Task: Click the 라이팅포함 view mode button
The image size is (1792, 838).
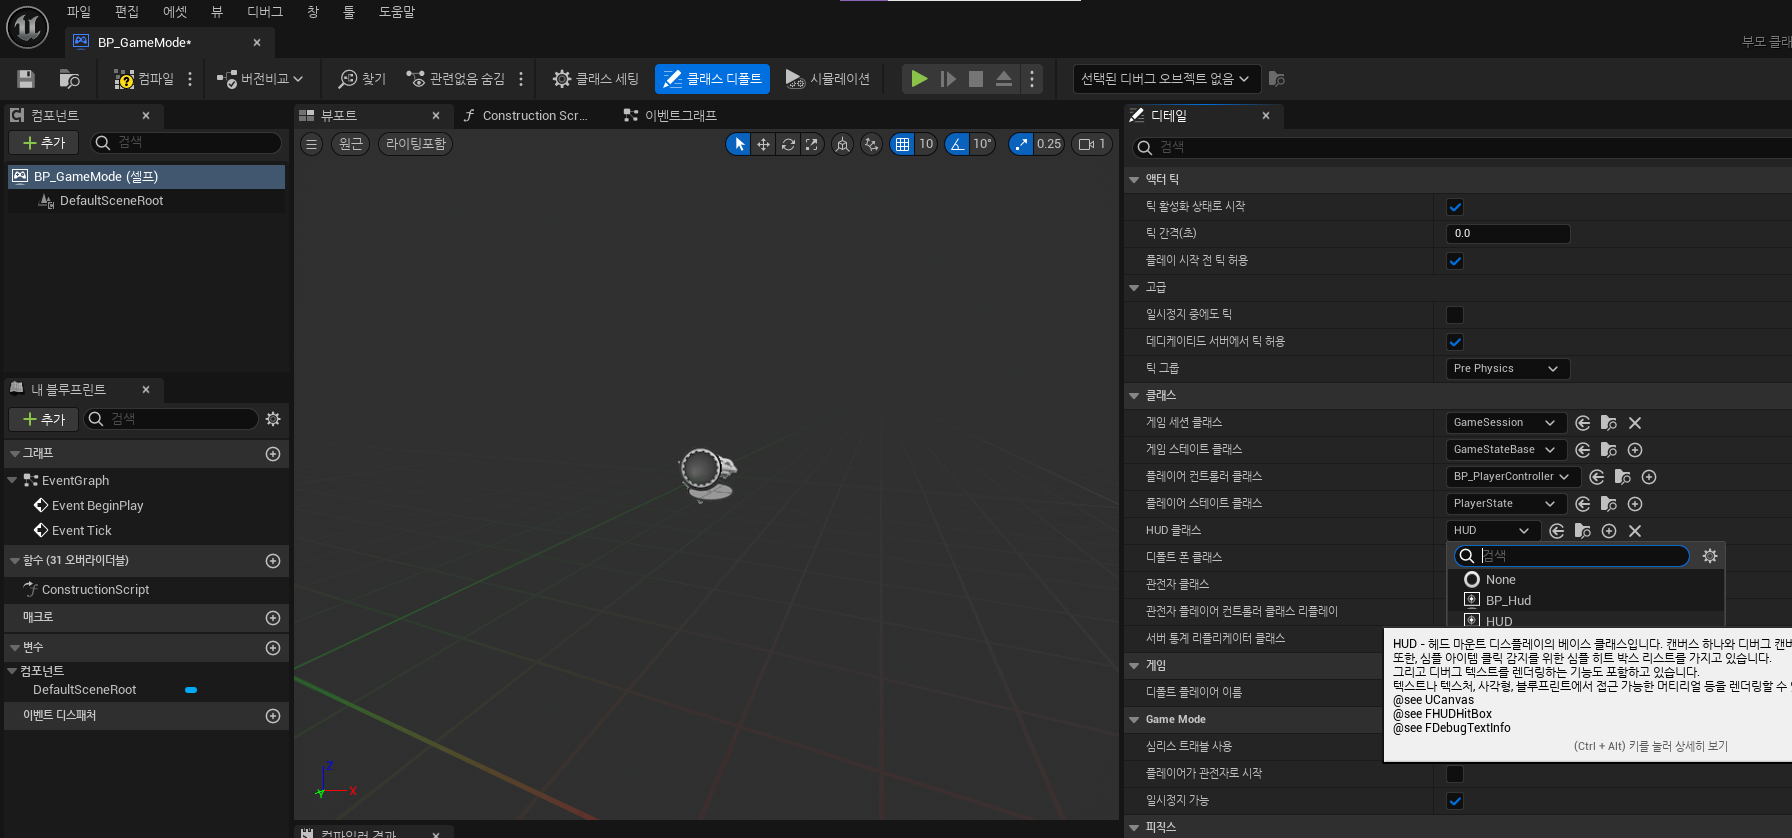Action: pyautogui.click(x=416, y=144)
